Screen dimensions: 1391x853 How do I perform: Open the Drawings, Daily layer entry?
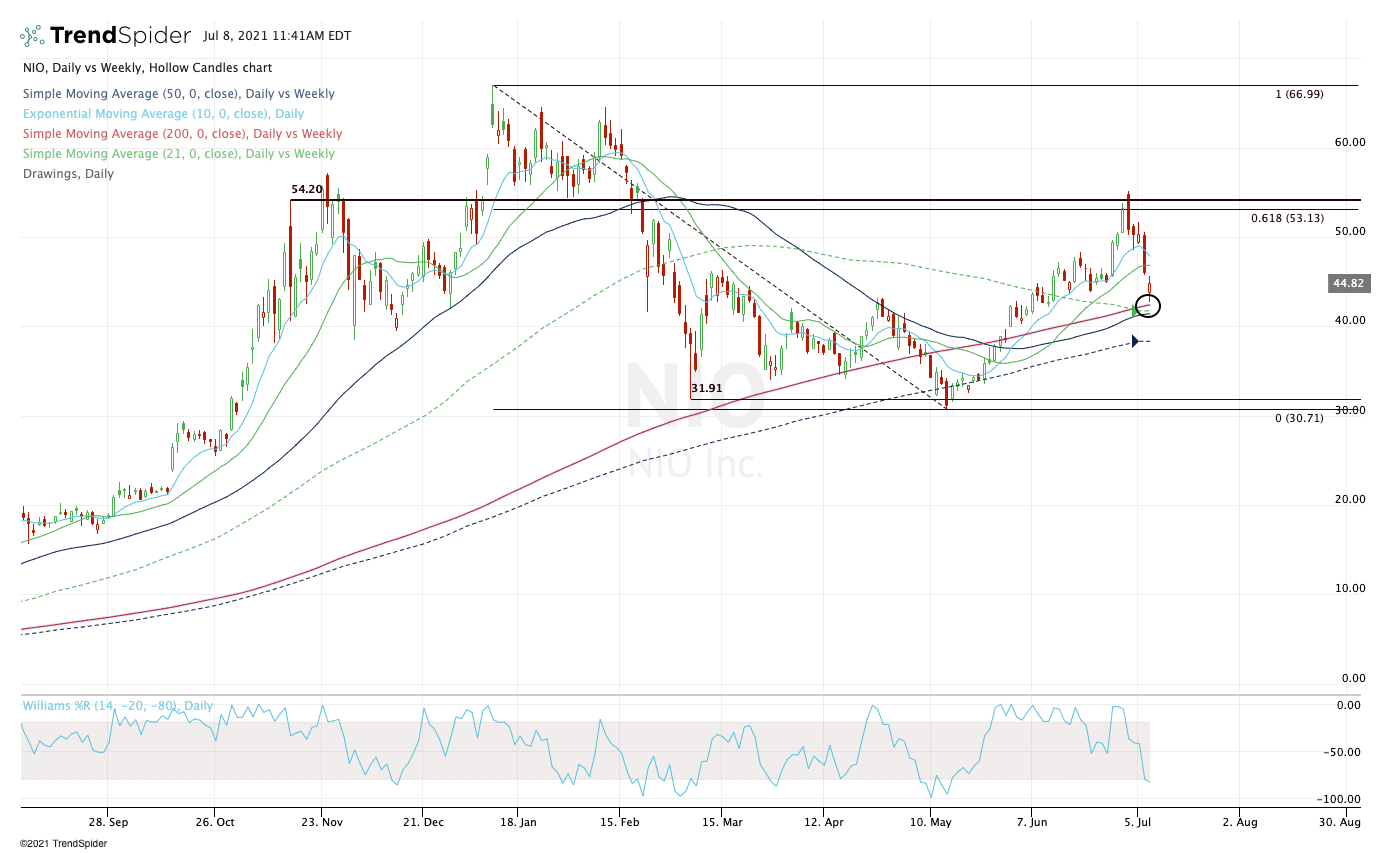point(67,173)
